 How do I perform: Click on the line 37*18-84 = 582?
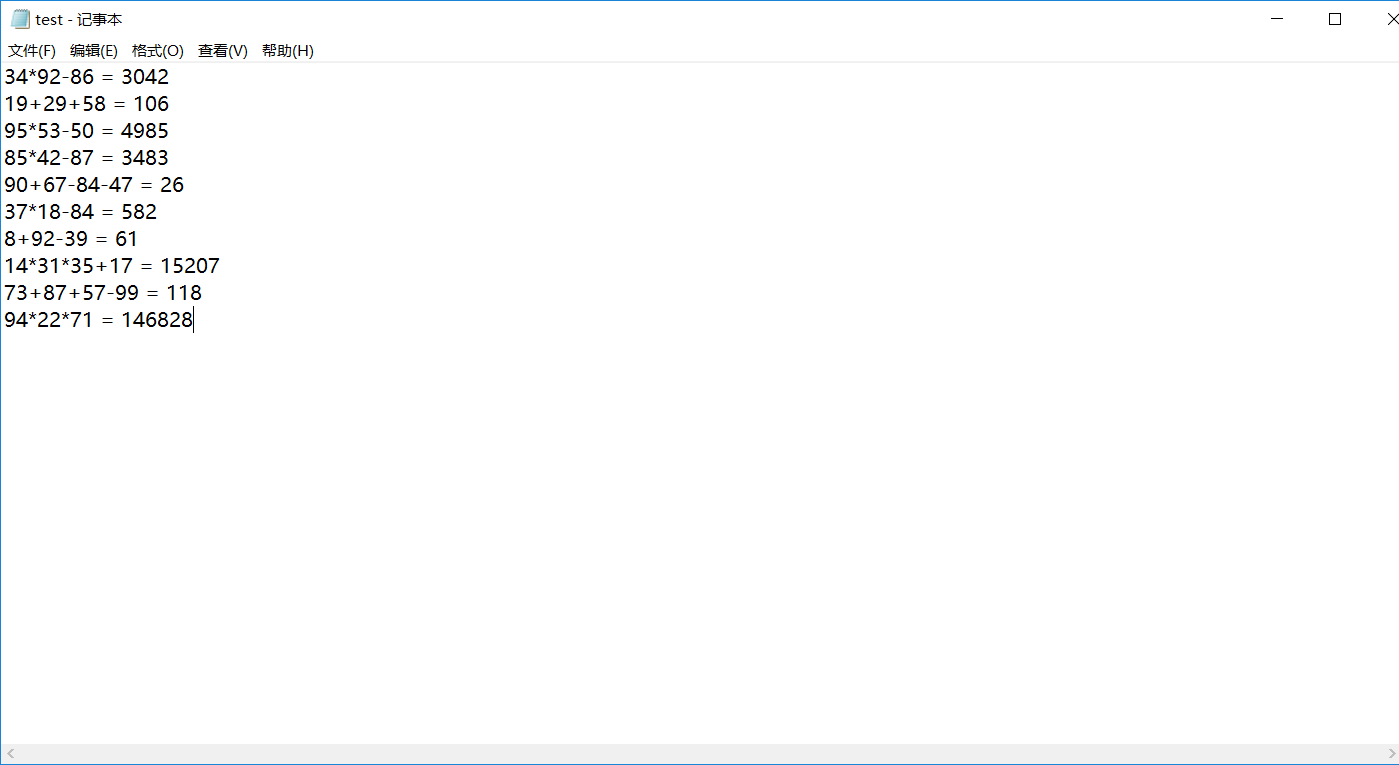(x=80, y=212)
